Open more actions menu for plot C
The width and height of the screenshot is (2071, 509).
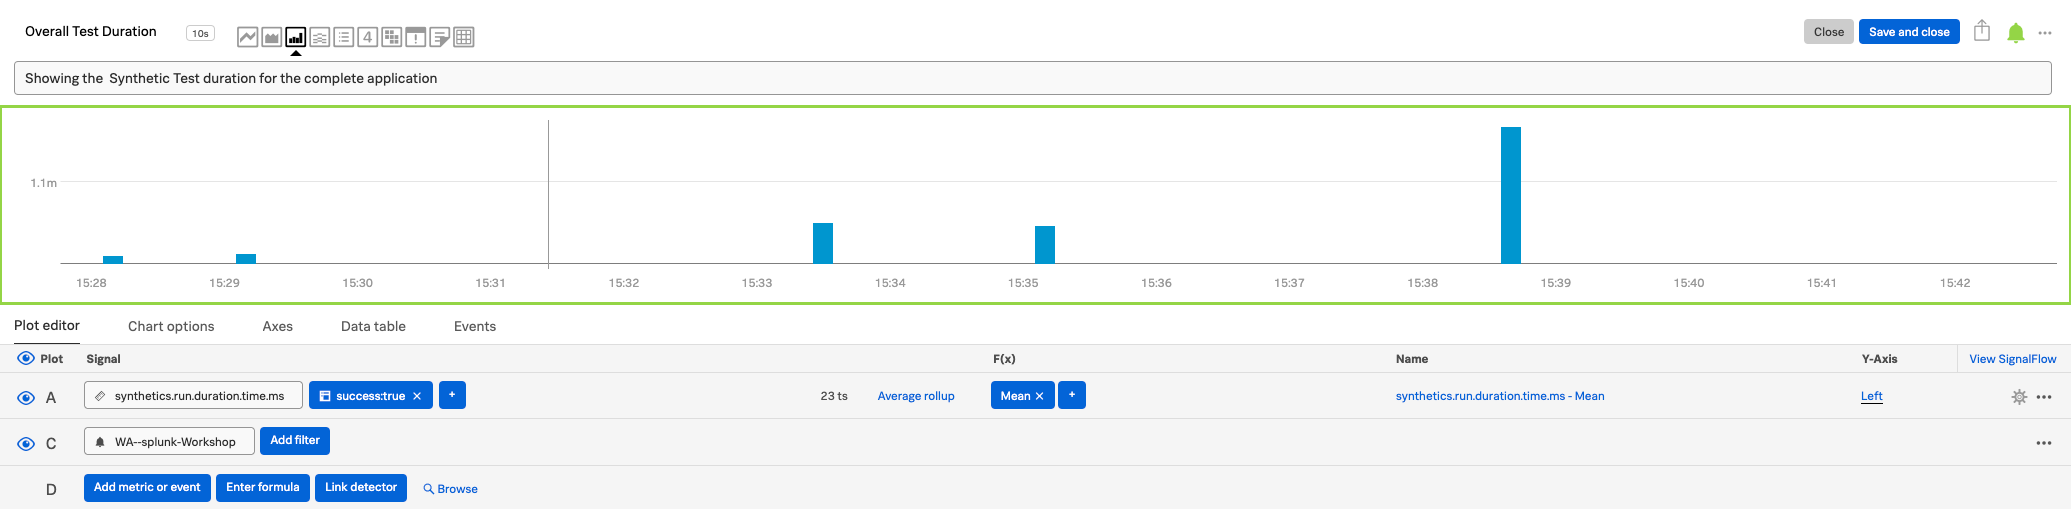2043,443
